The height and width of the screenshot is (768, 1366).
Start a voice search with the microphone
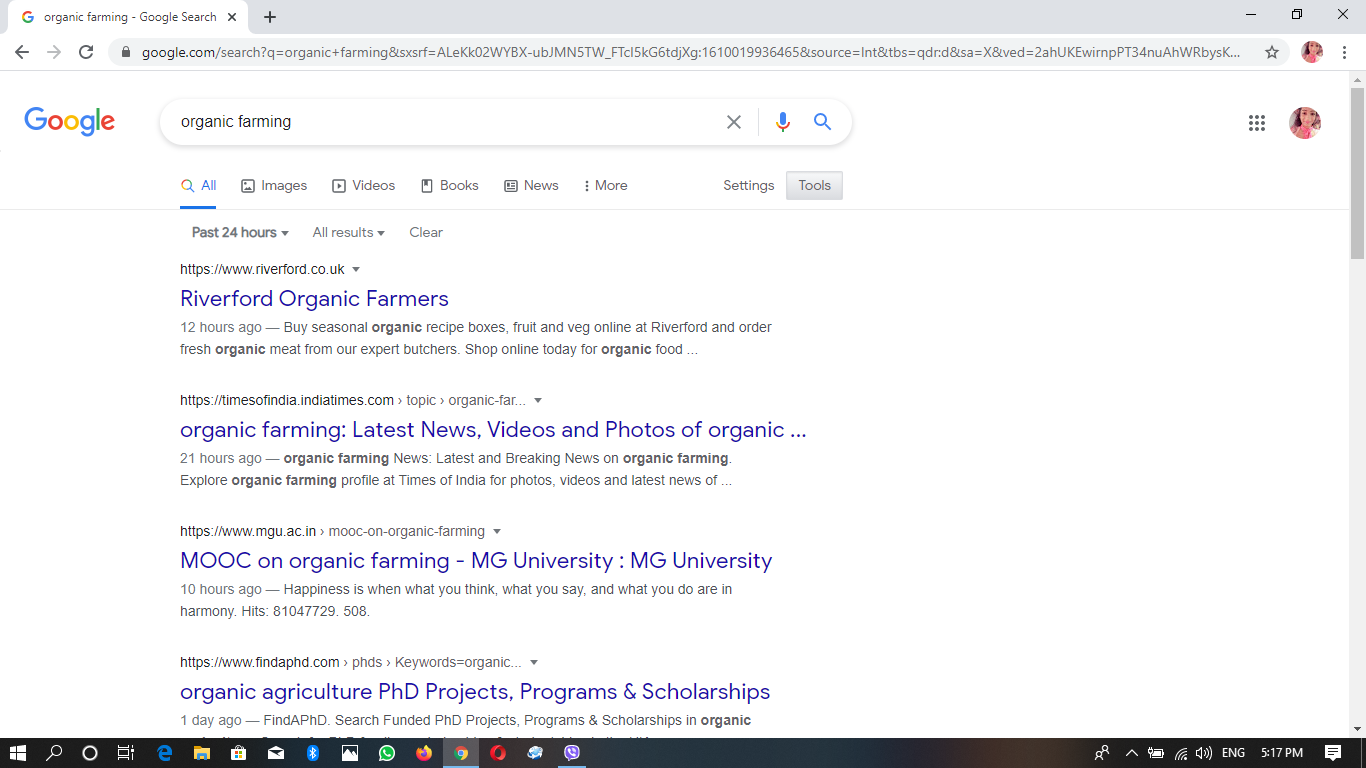tap(783, 122)
